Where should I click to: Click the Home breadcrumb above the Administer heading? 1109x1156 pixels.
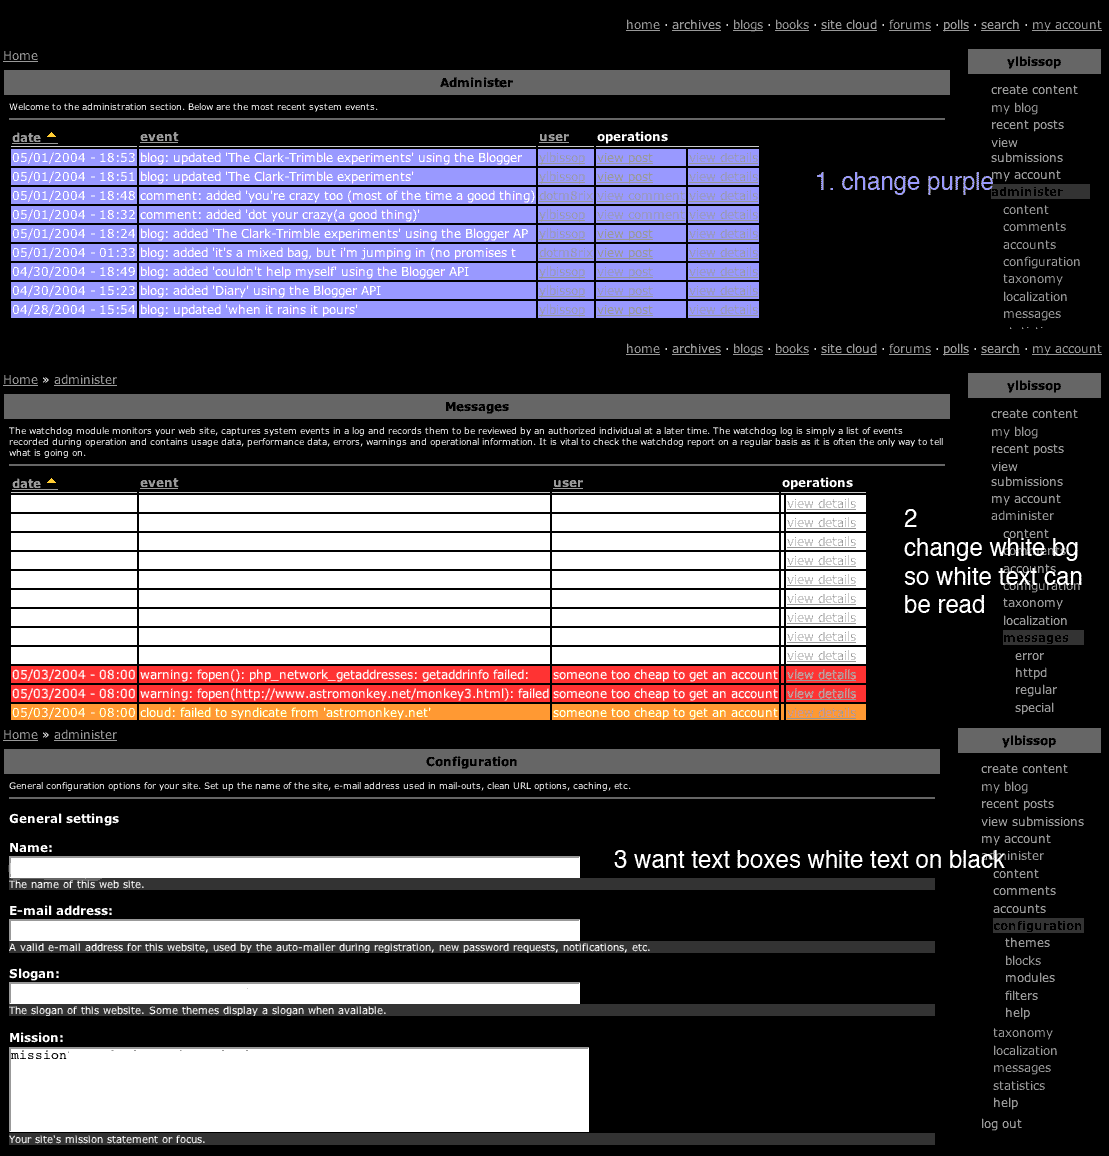coord(21,56)
